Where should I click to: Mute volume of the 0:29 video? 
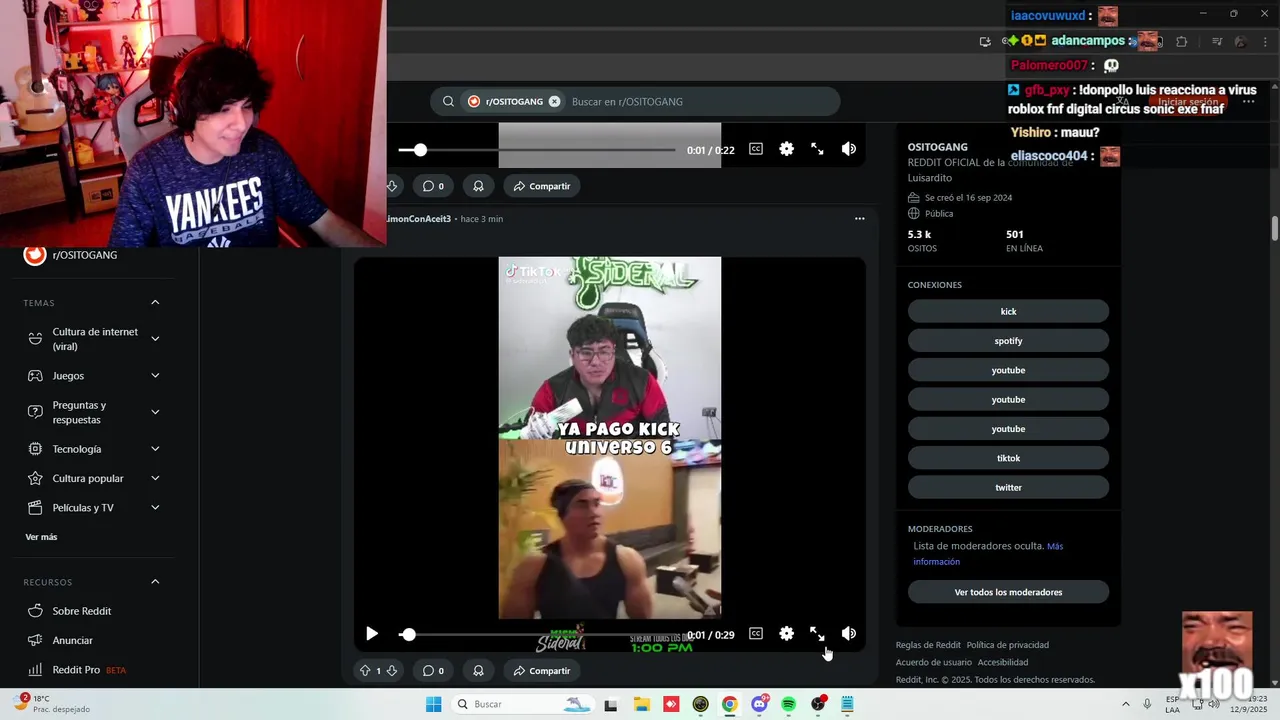[849, 634]
